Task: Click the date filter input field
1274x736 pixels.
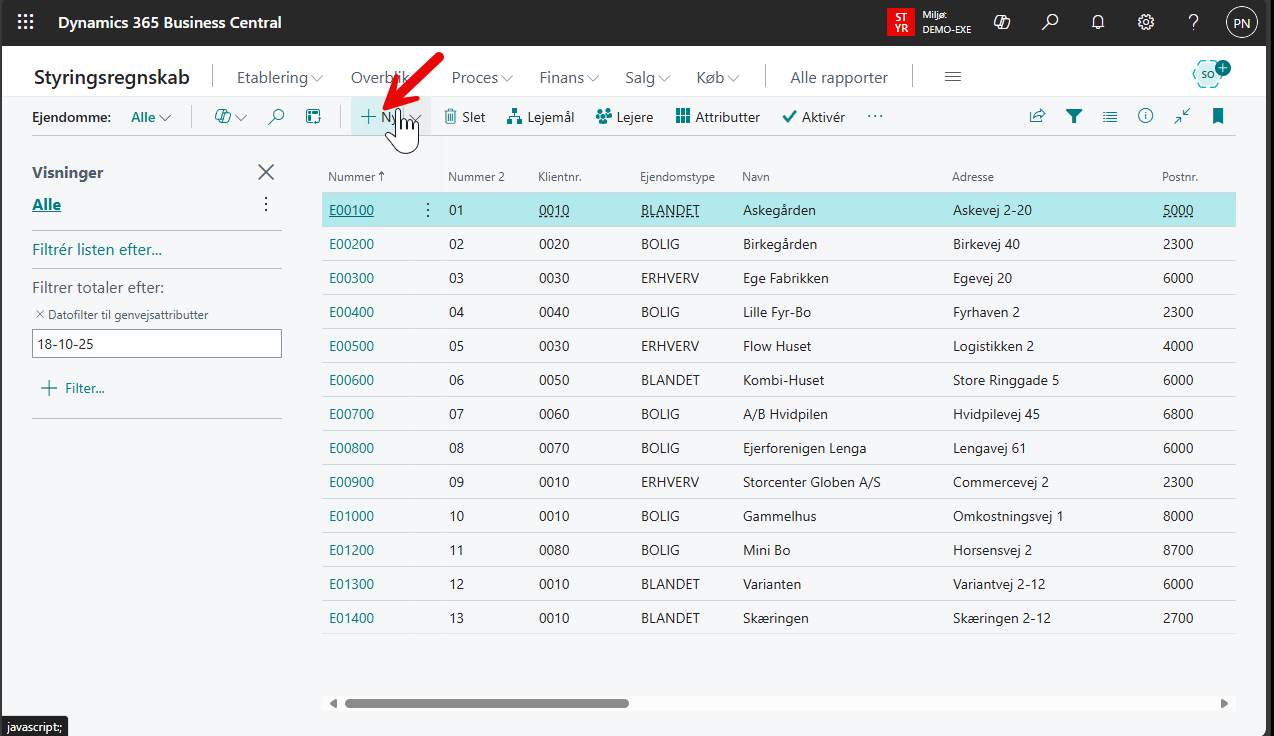Action: [x=157, y=344]
